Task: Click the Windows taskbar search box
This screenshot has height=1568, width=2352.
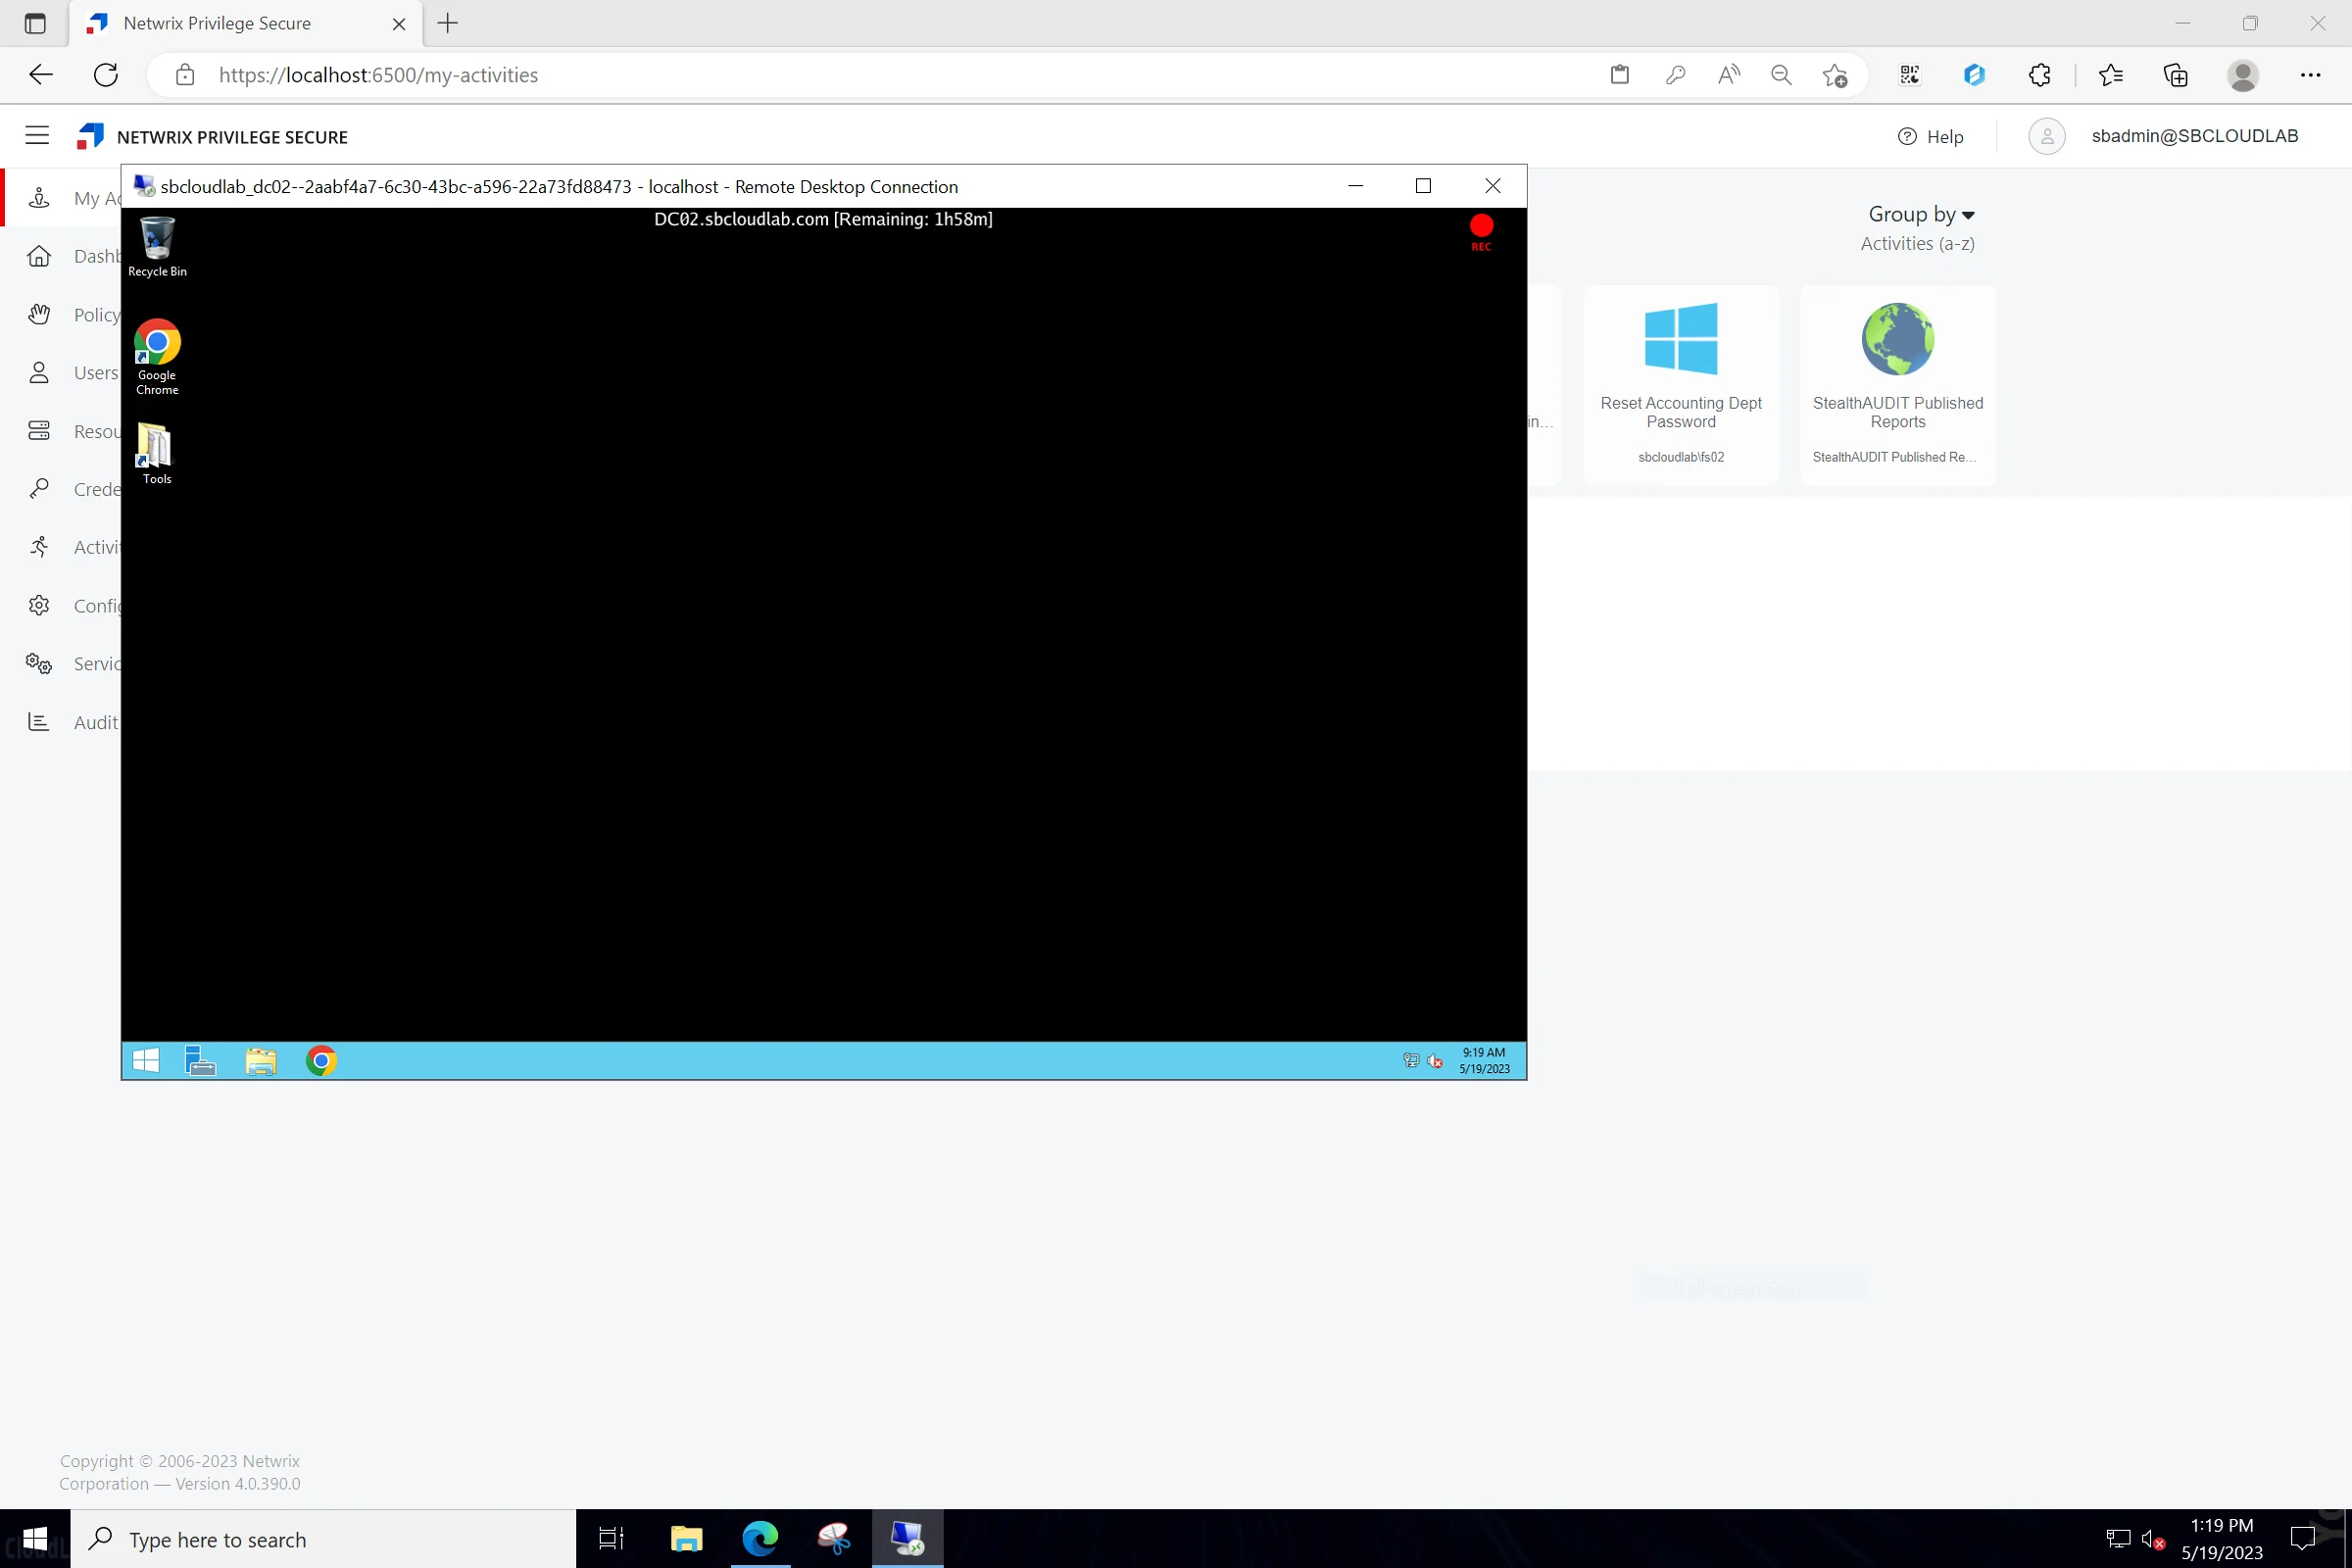Action: pos(324,1539)
